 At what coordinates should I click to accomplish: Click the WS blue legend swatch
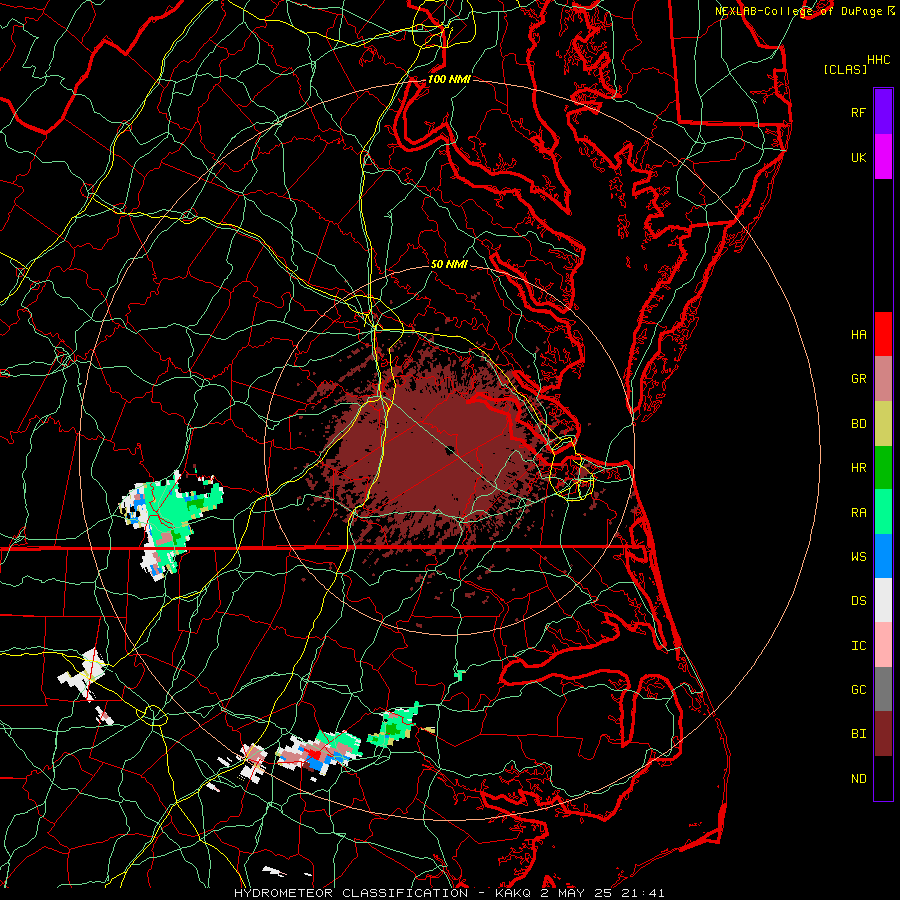pos(883,556)
